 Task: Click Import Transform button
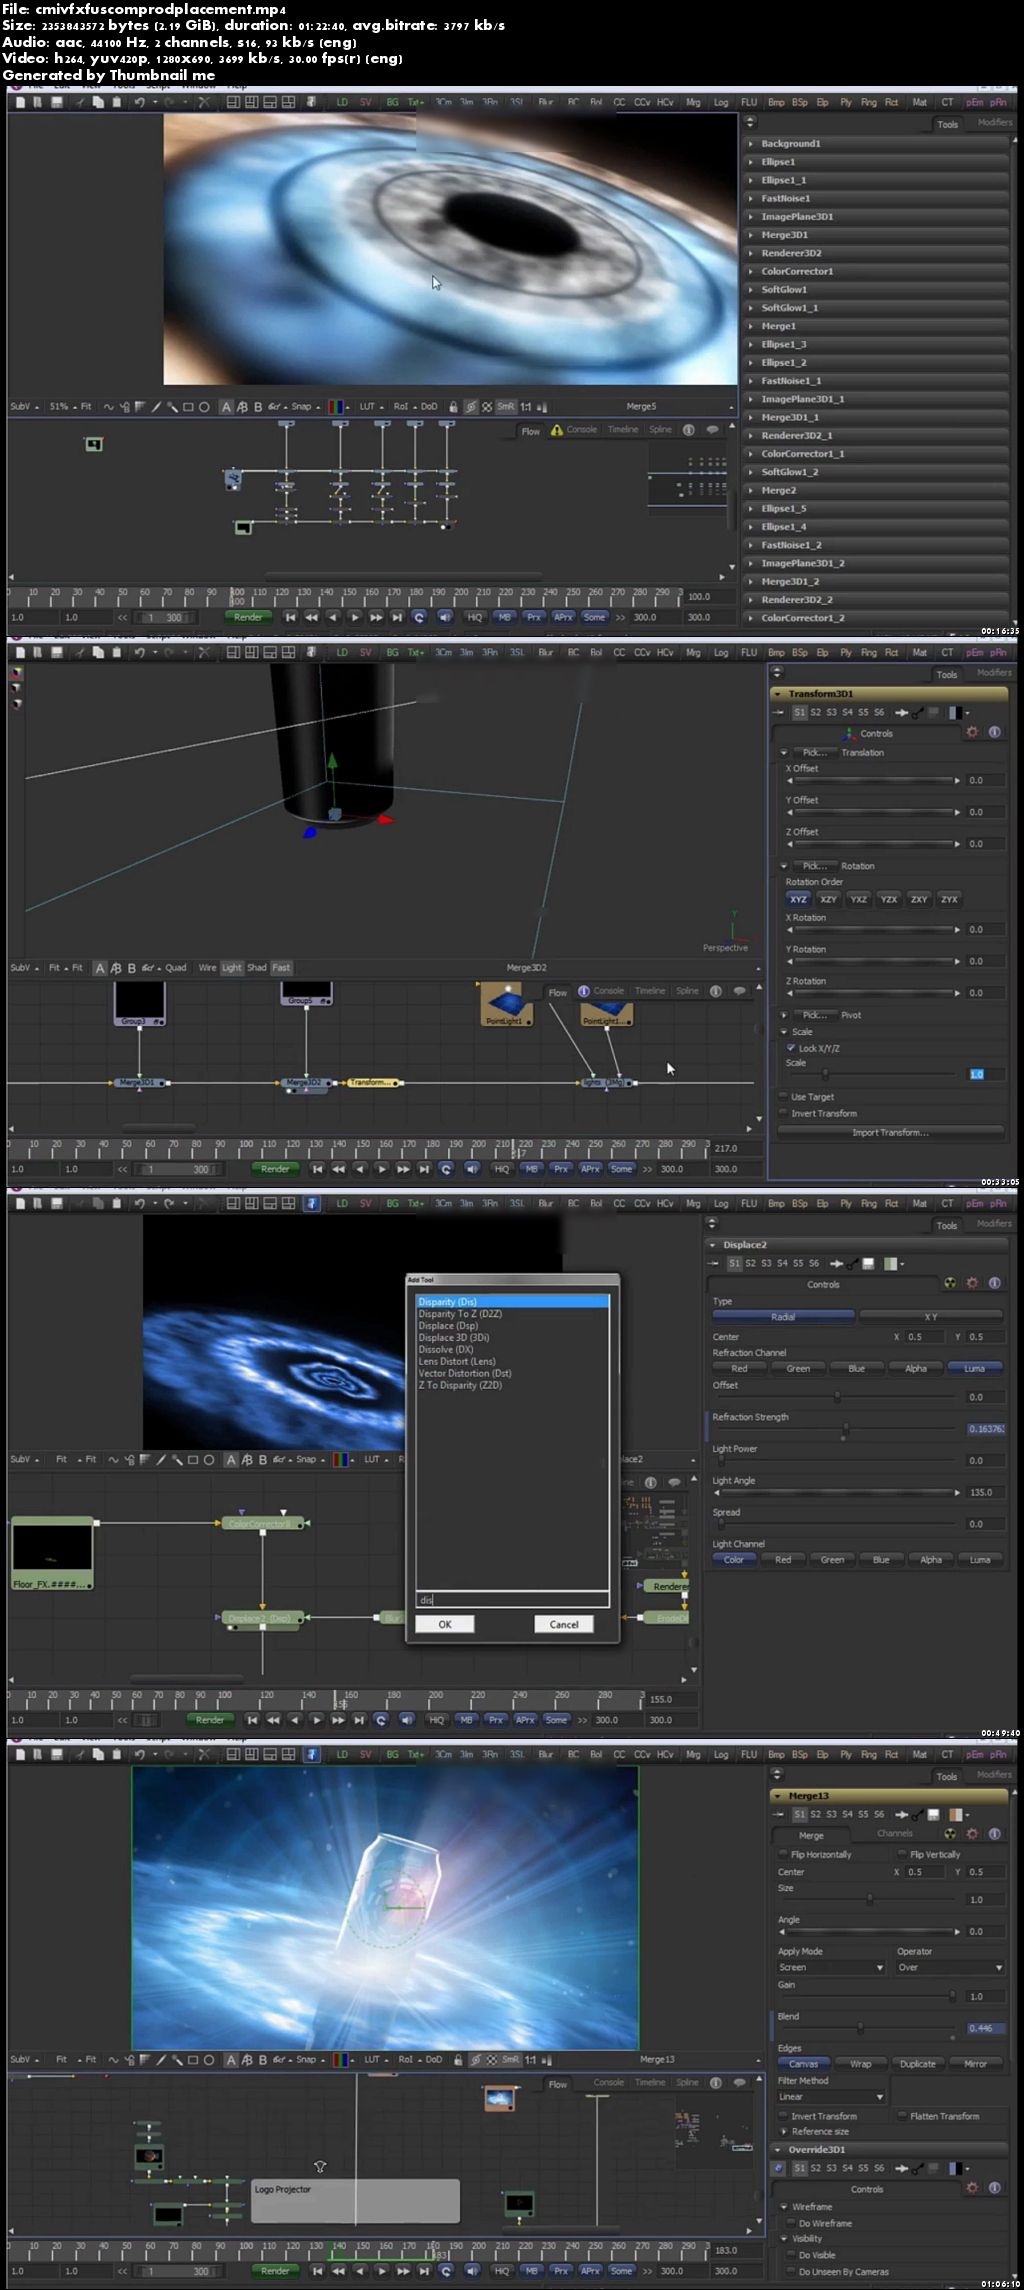click(x=890, y=1133)
